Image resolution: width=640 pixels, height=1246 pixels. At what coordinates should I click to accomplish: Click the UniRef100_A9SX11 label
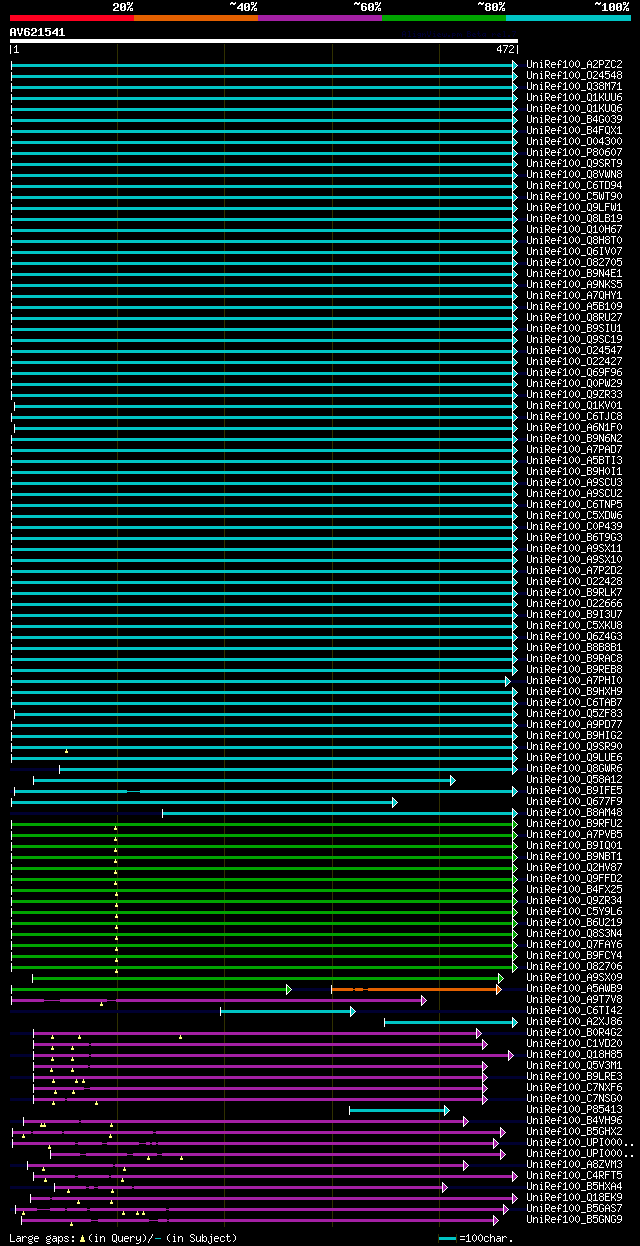(x=574, y=549)
